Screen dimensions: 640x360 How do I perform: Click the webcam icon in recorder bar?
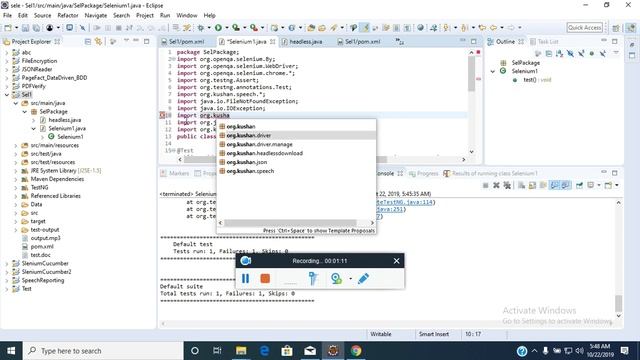[336, 278]
